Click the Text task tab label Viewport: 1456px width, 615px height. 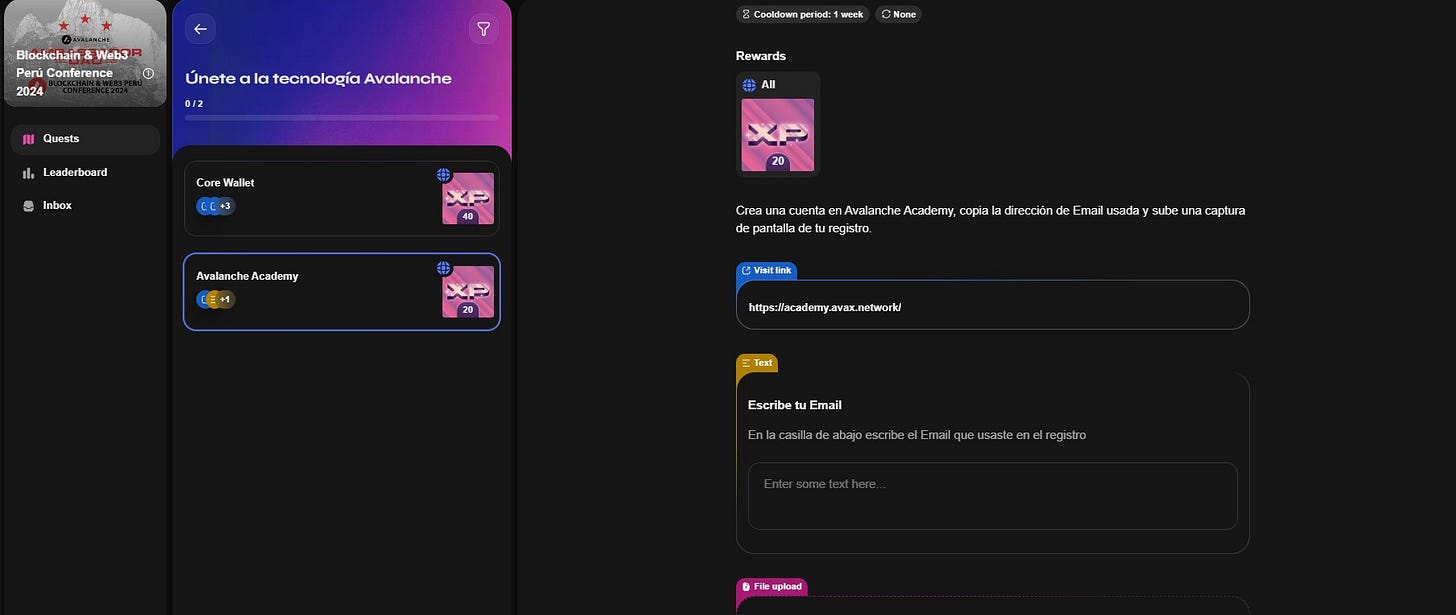pos(757,362)
